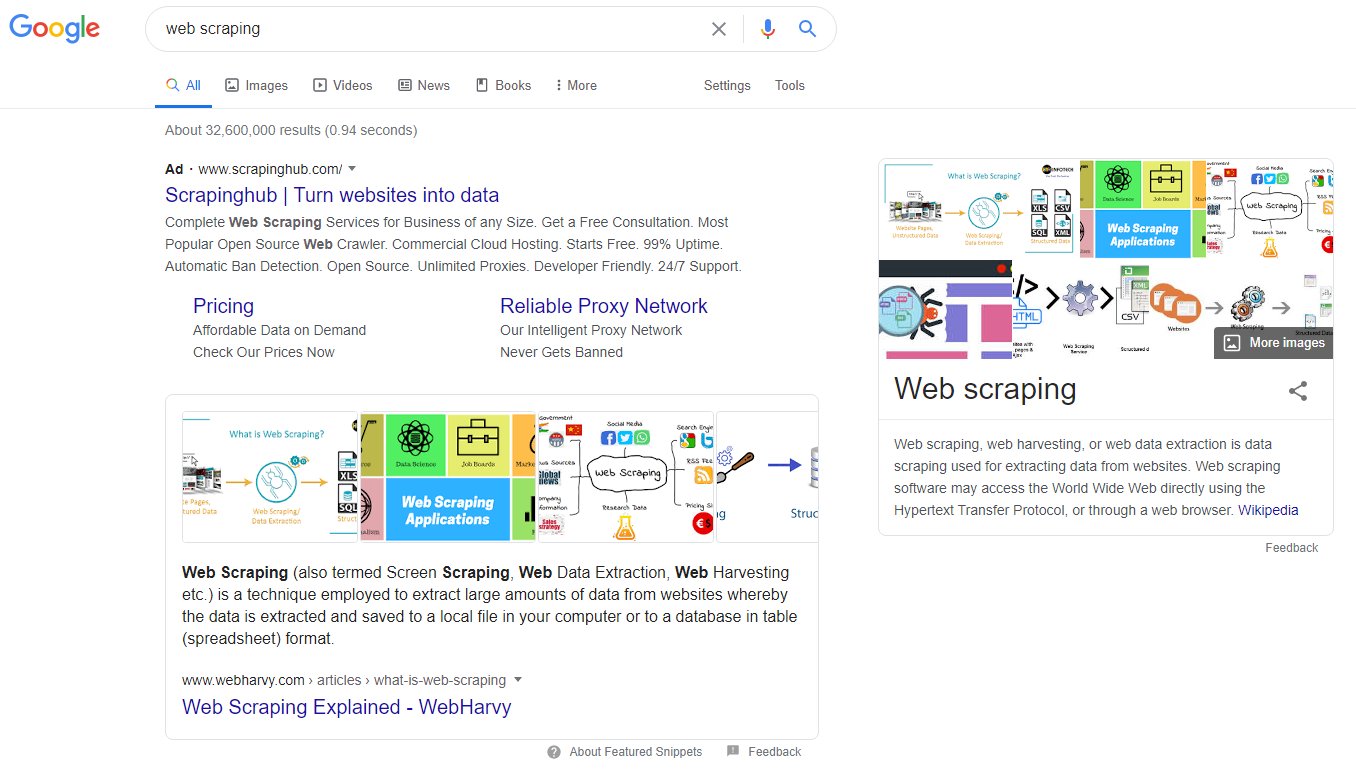The image size is (1356, 769).
Task: Click the share icon in knowledge panel
Action: point(1298,391)
